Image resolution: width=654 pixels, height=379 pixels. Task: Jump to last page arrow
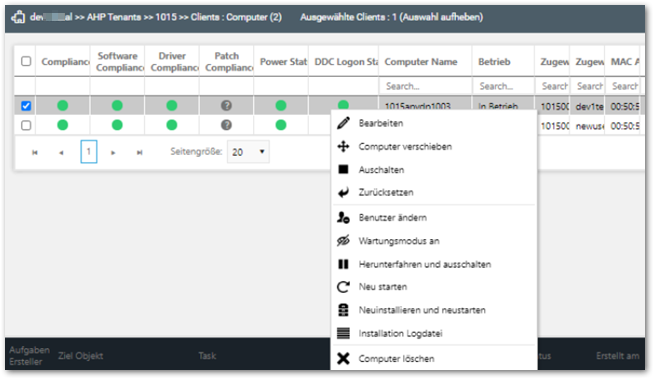point(140,153)
